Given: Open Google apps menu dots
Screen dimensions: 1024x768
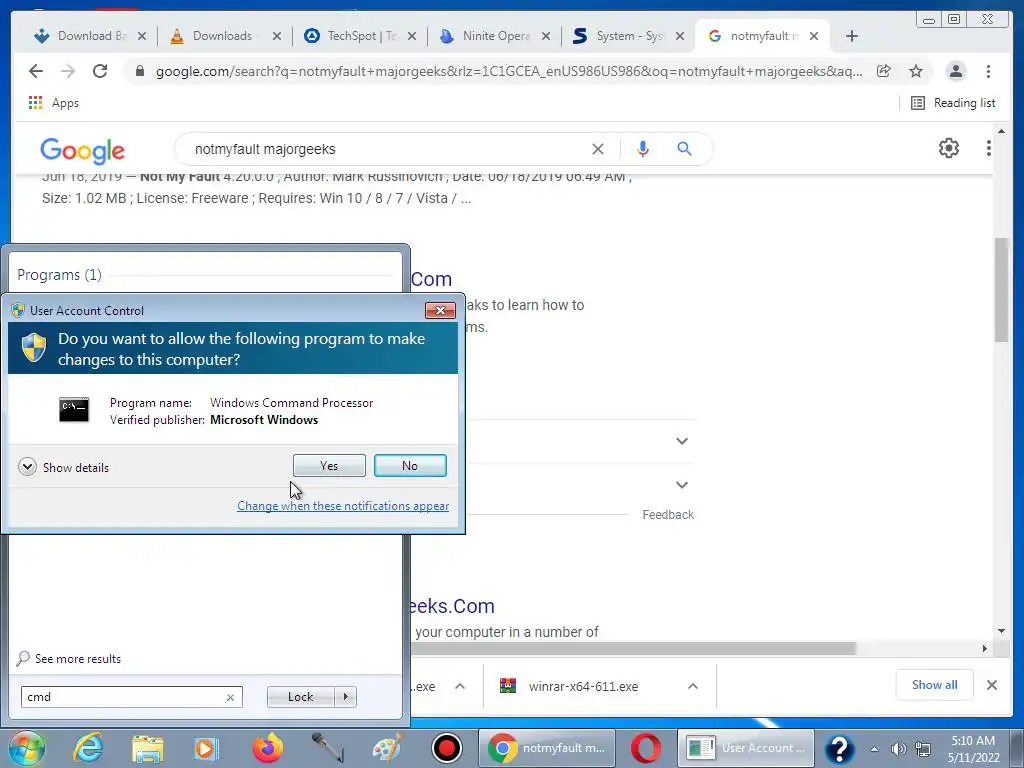Looking at the screenshot, I should (989, 148).
